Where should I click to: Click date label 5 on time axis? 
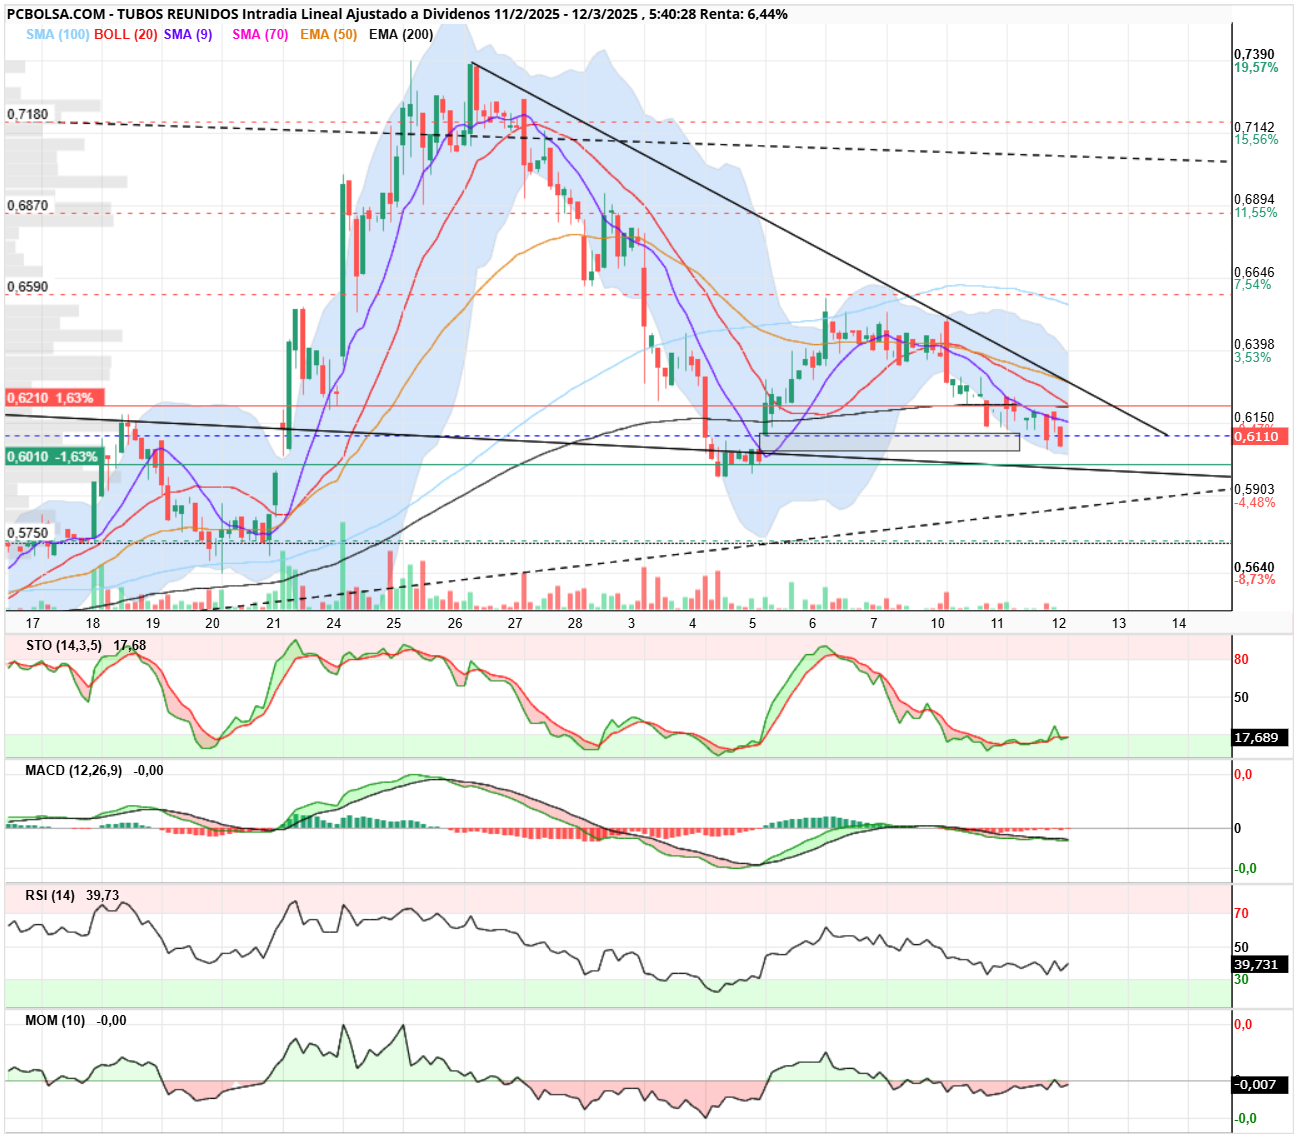tap(753, 623)
